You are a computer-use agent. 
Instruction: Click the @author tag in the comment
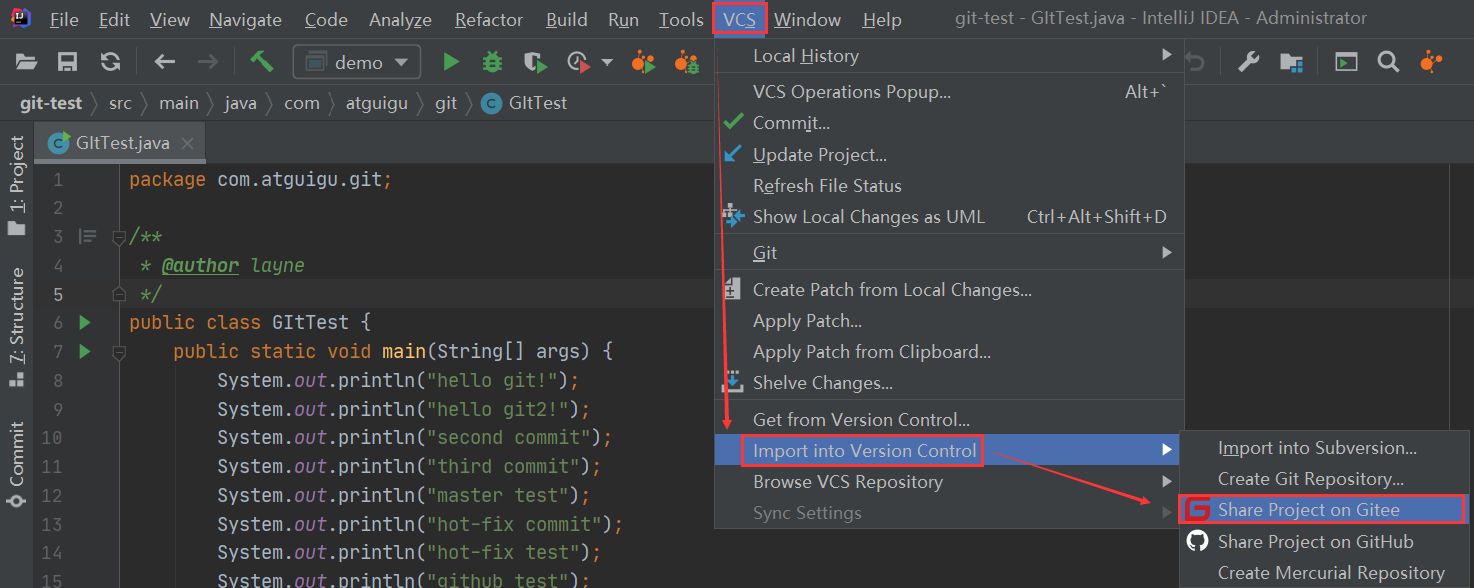click(x=200, y=266)
